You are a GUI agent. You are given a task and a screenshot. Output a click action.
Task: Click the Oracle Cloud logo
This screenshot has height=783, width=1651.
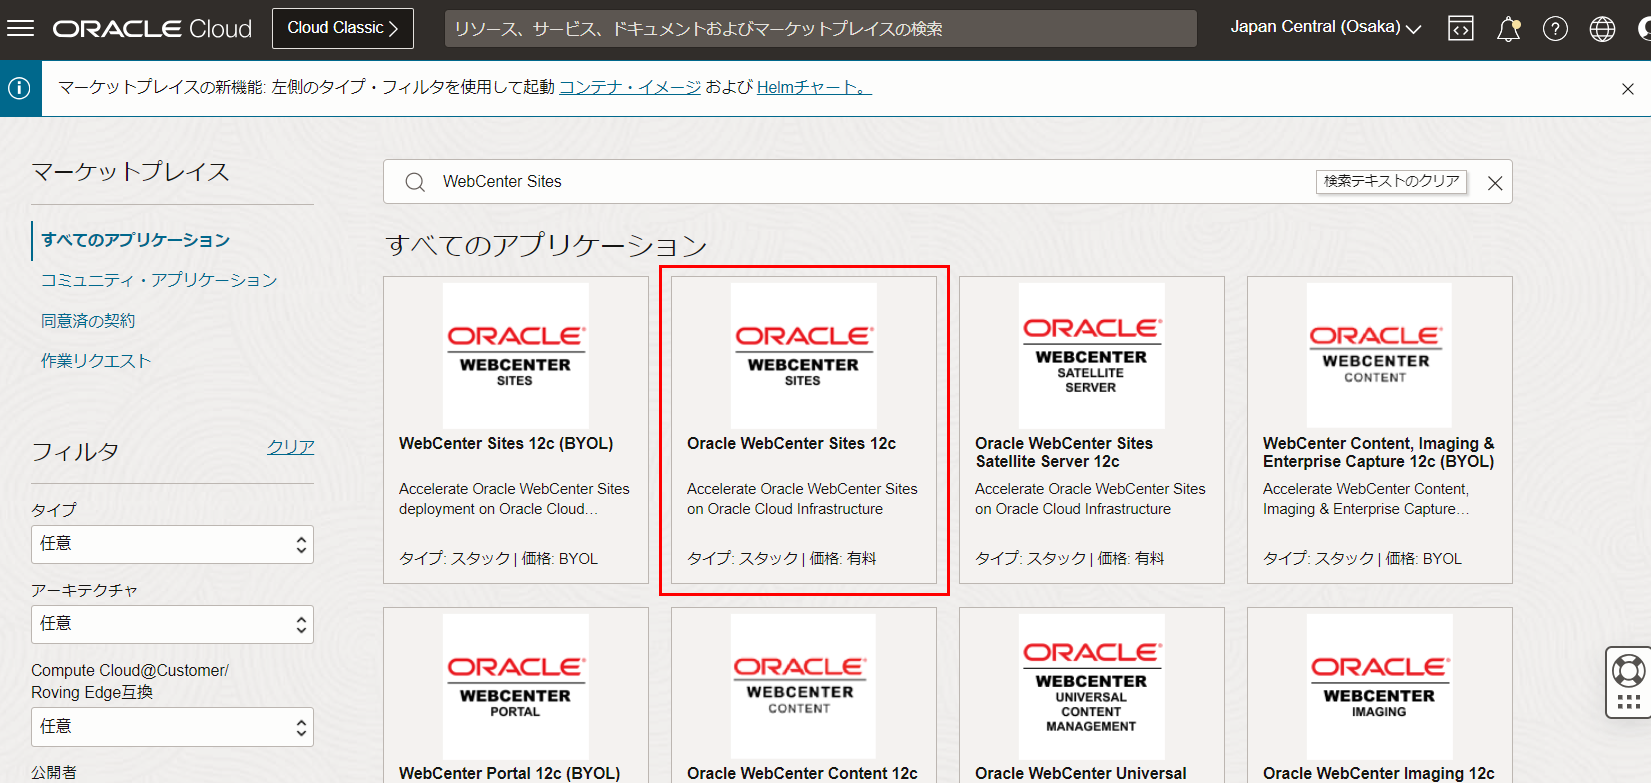coord(152,29)
